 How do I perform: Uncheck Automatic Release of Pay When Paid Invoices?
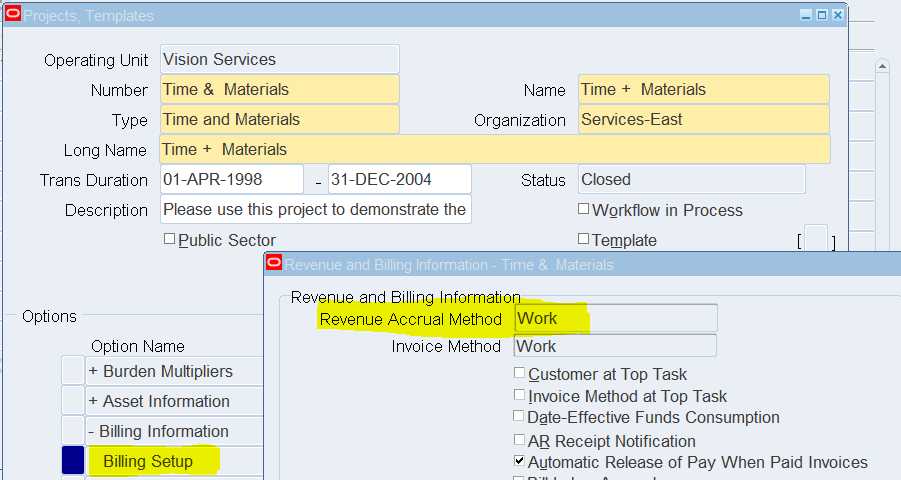pyautogui.click(x=519, y=460)
